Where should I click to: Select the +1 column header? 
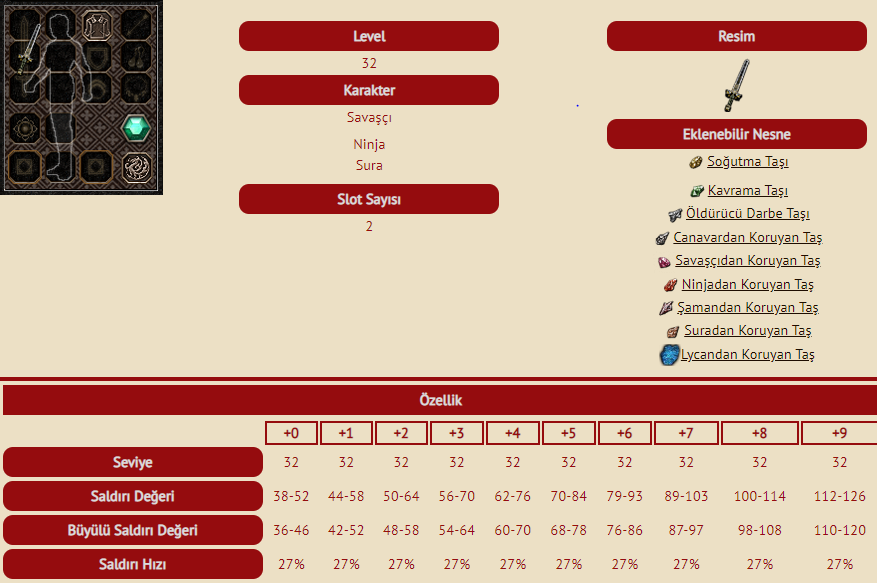pyautogui.click(x=346, y=433)
